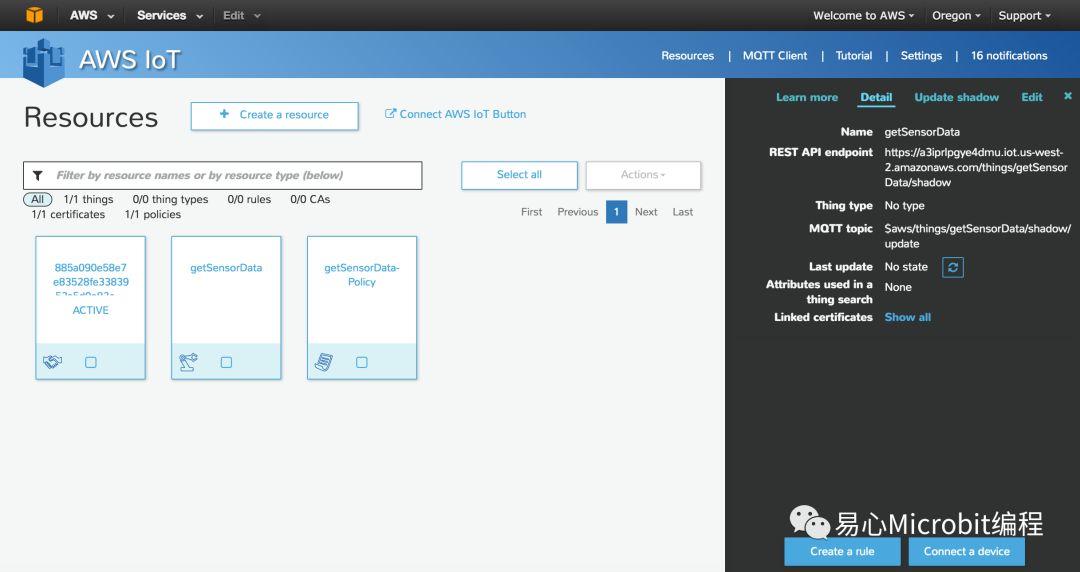Select the All filter pill
This screenshot has width=1080, height=572.
(x=37, y=199)
